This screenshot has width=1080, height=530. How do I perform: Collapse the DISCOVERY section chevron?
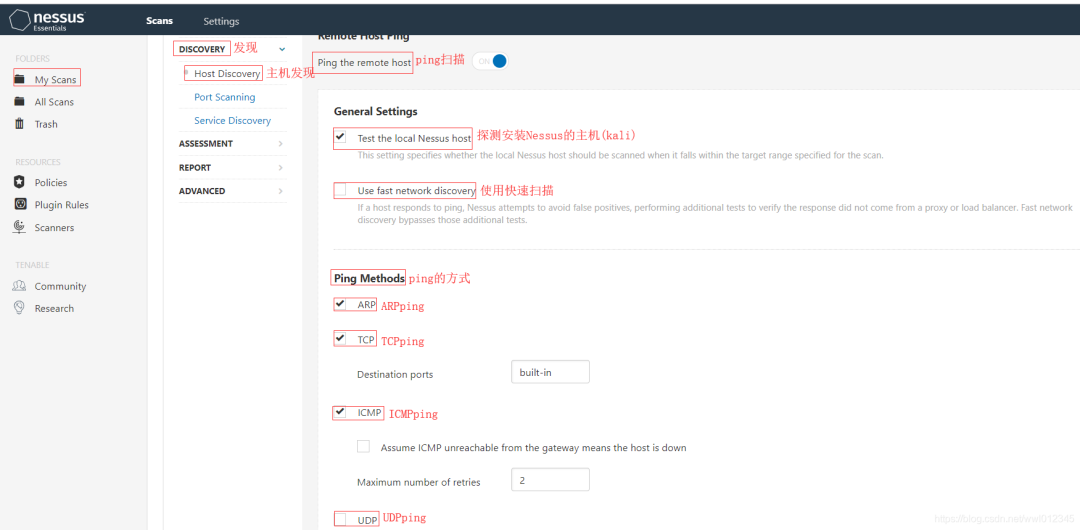pyautogui.click(x=281, y=49)
